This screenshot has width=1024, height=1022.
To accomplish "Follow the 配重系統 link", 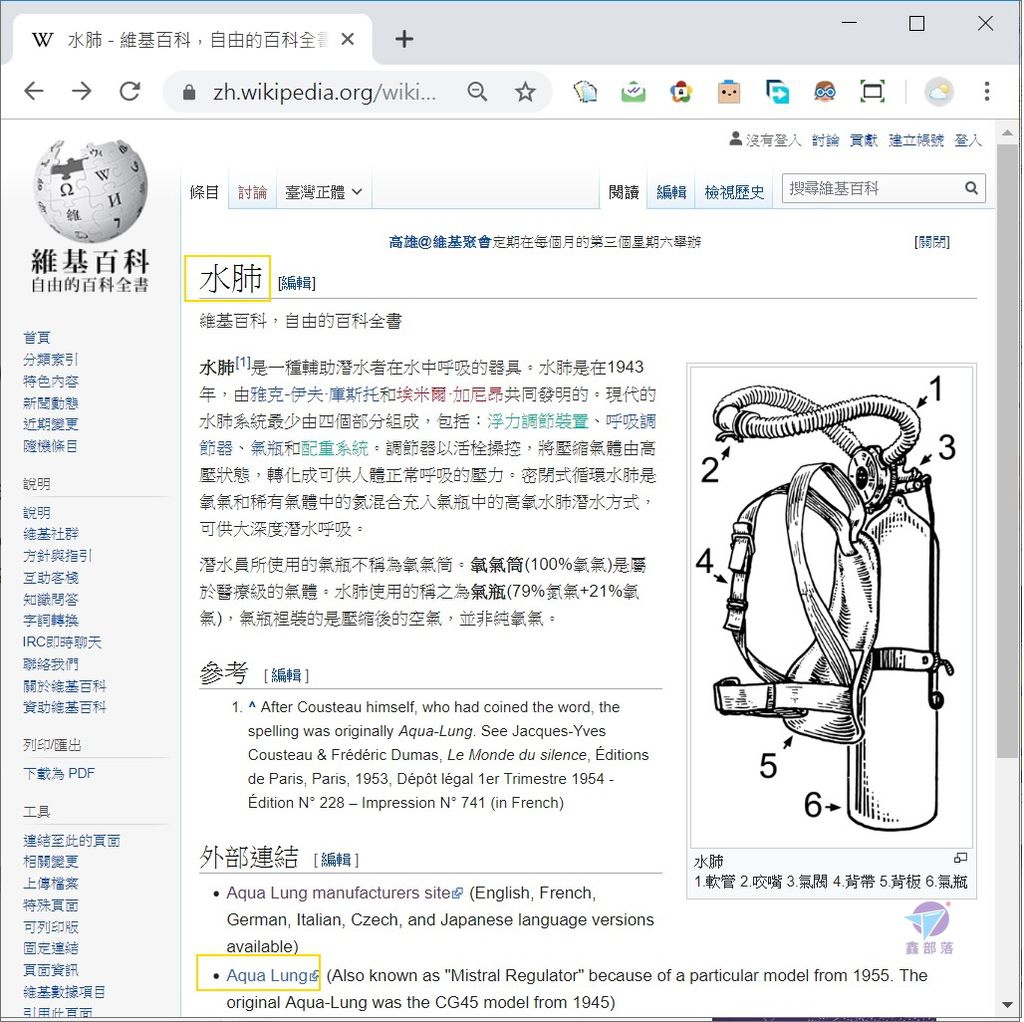I will [335, 448].
